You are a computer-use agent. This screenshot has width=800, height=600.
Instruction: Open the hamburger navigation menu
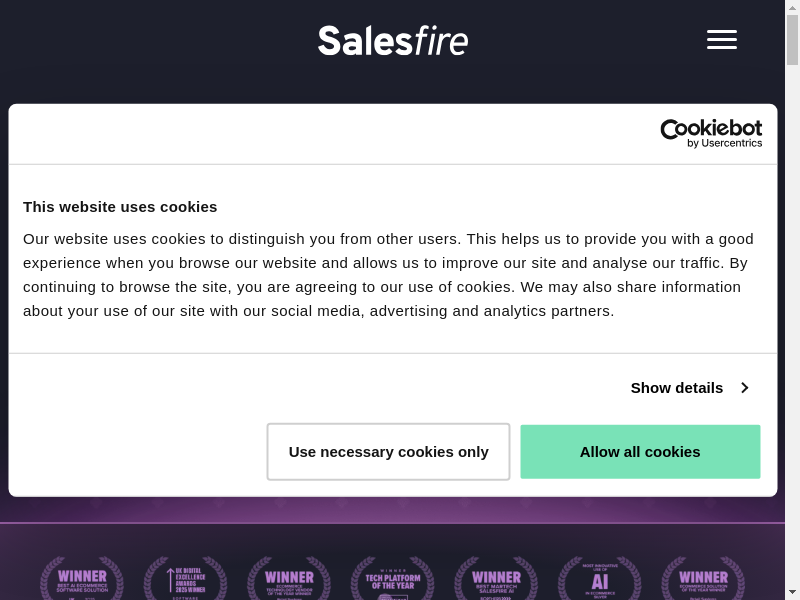click(721, 40)
